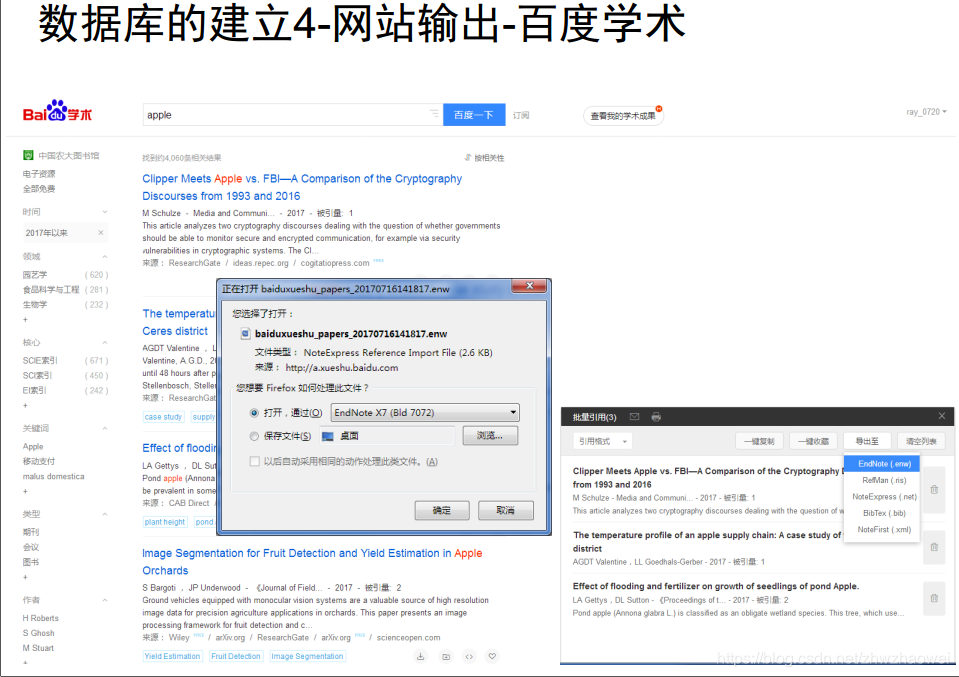Click the 浏览... browse button
This screenshot has width=959, height=677.
coord(490,435)
